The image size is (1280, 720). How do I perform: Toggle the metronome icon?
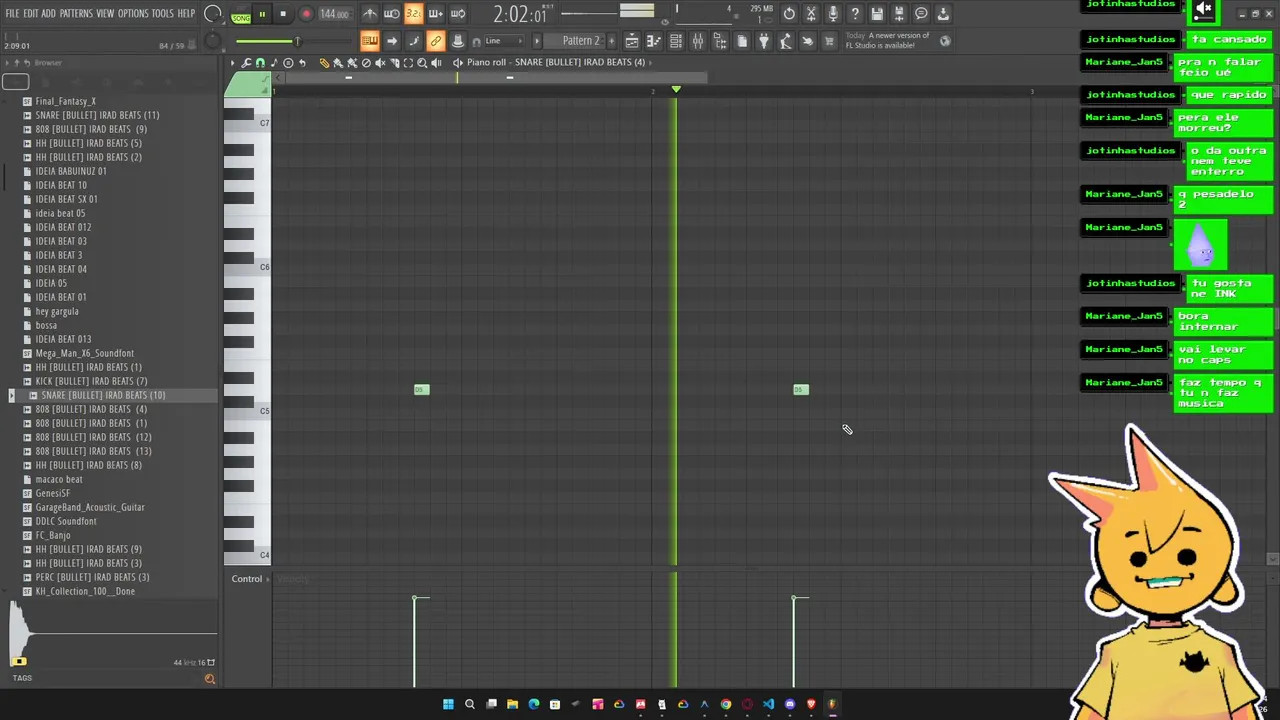tap(370, 14)
